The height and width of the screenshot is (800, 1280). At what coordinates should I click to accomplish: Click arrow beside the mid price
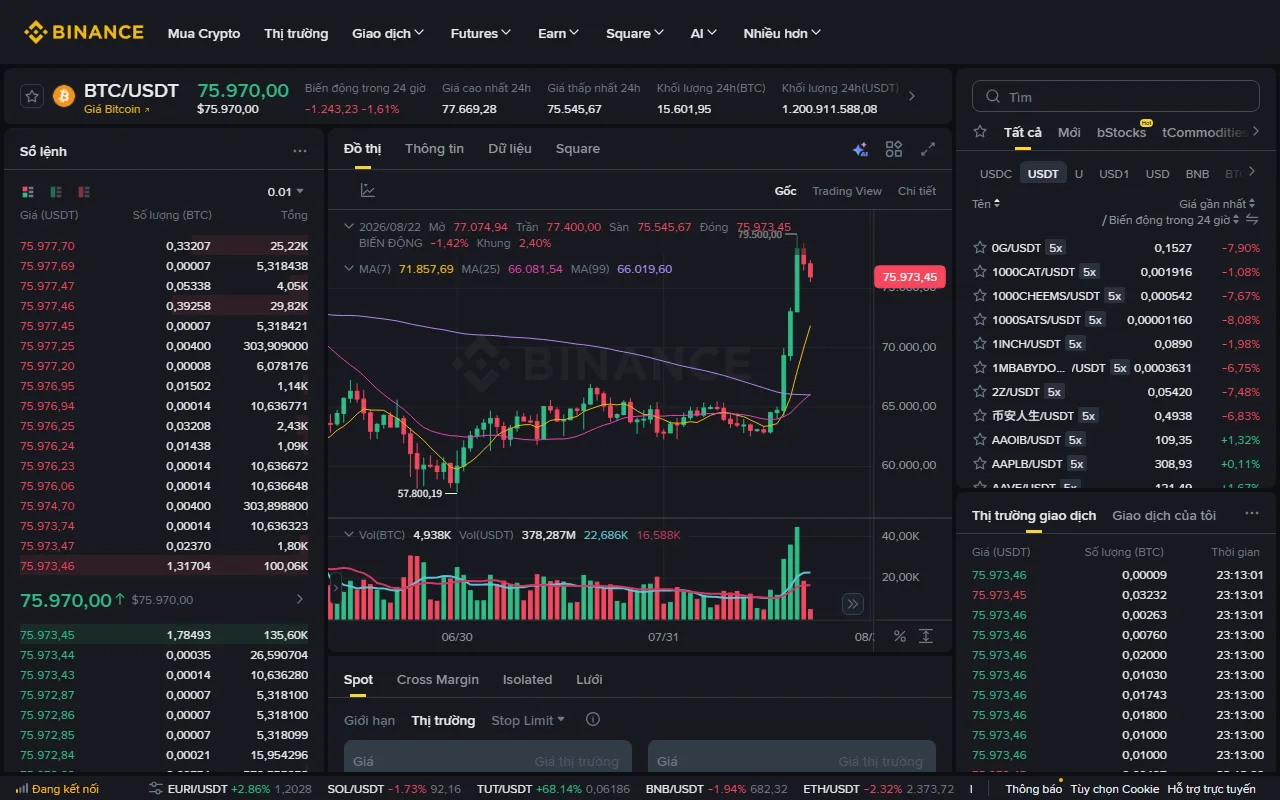pyautogui.click(x=299, y=600)
